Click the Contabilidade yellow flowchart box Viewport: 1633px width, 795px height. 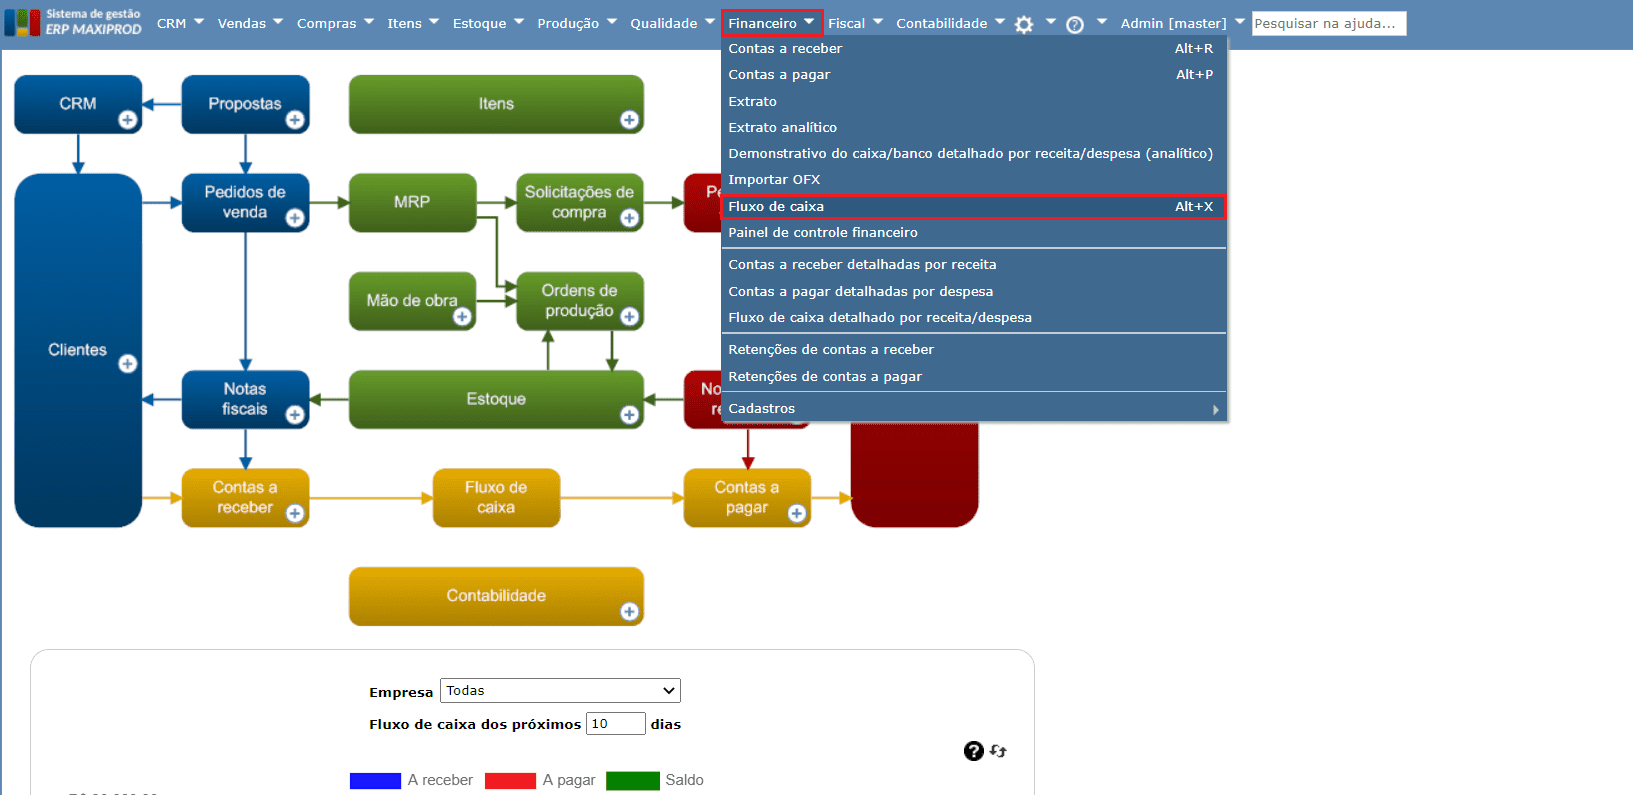click(496, 596)
